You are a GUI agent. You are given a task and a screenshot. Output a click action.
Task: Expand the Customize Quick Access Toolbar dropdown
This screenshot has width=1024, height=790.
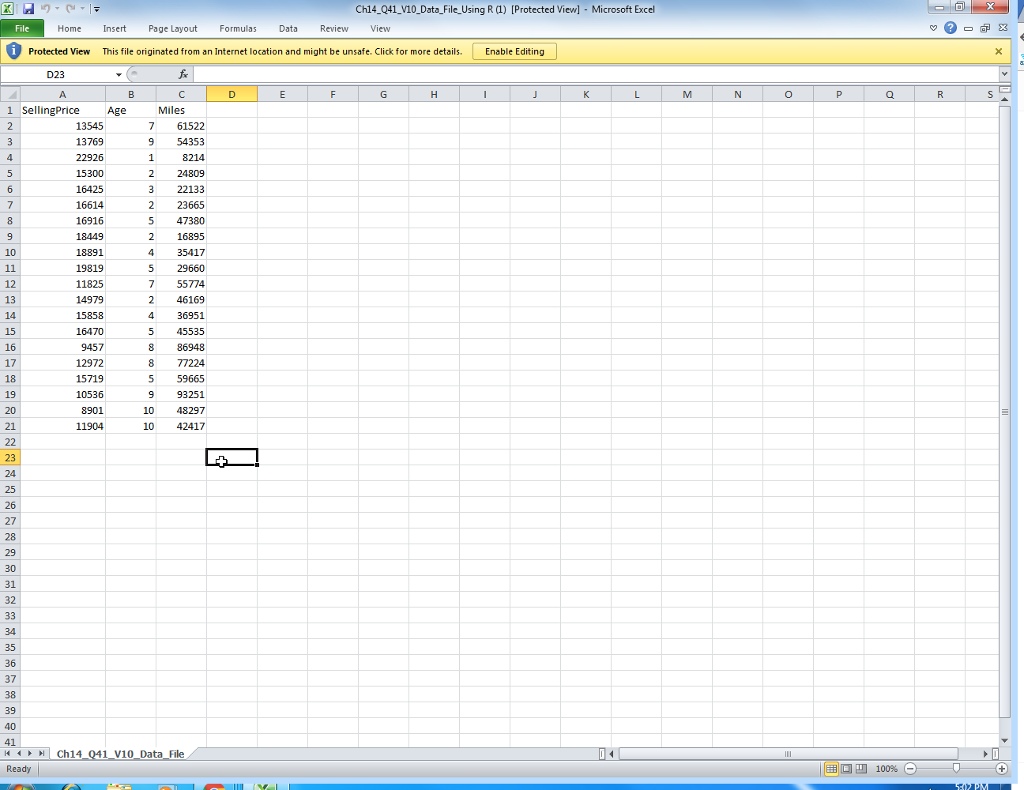pos(96,8)
